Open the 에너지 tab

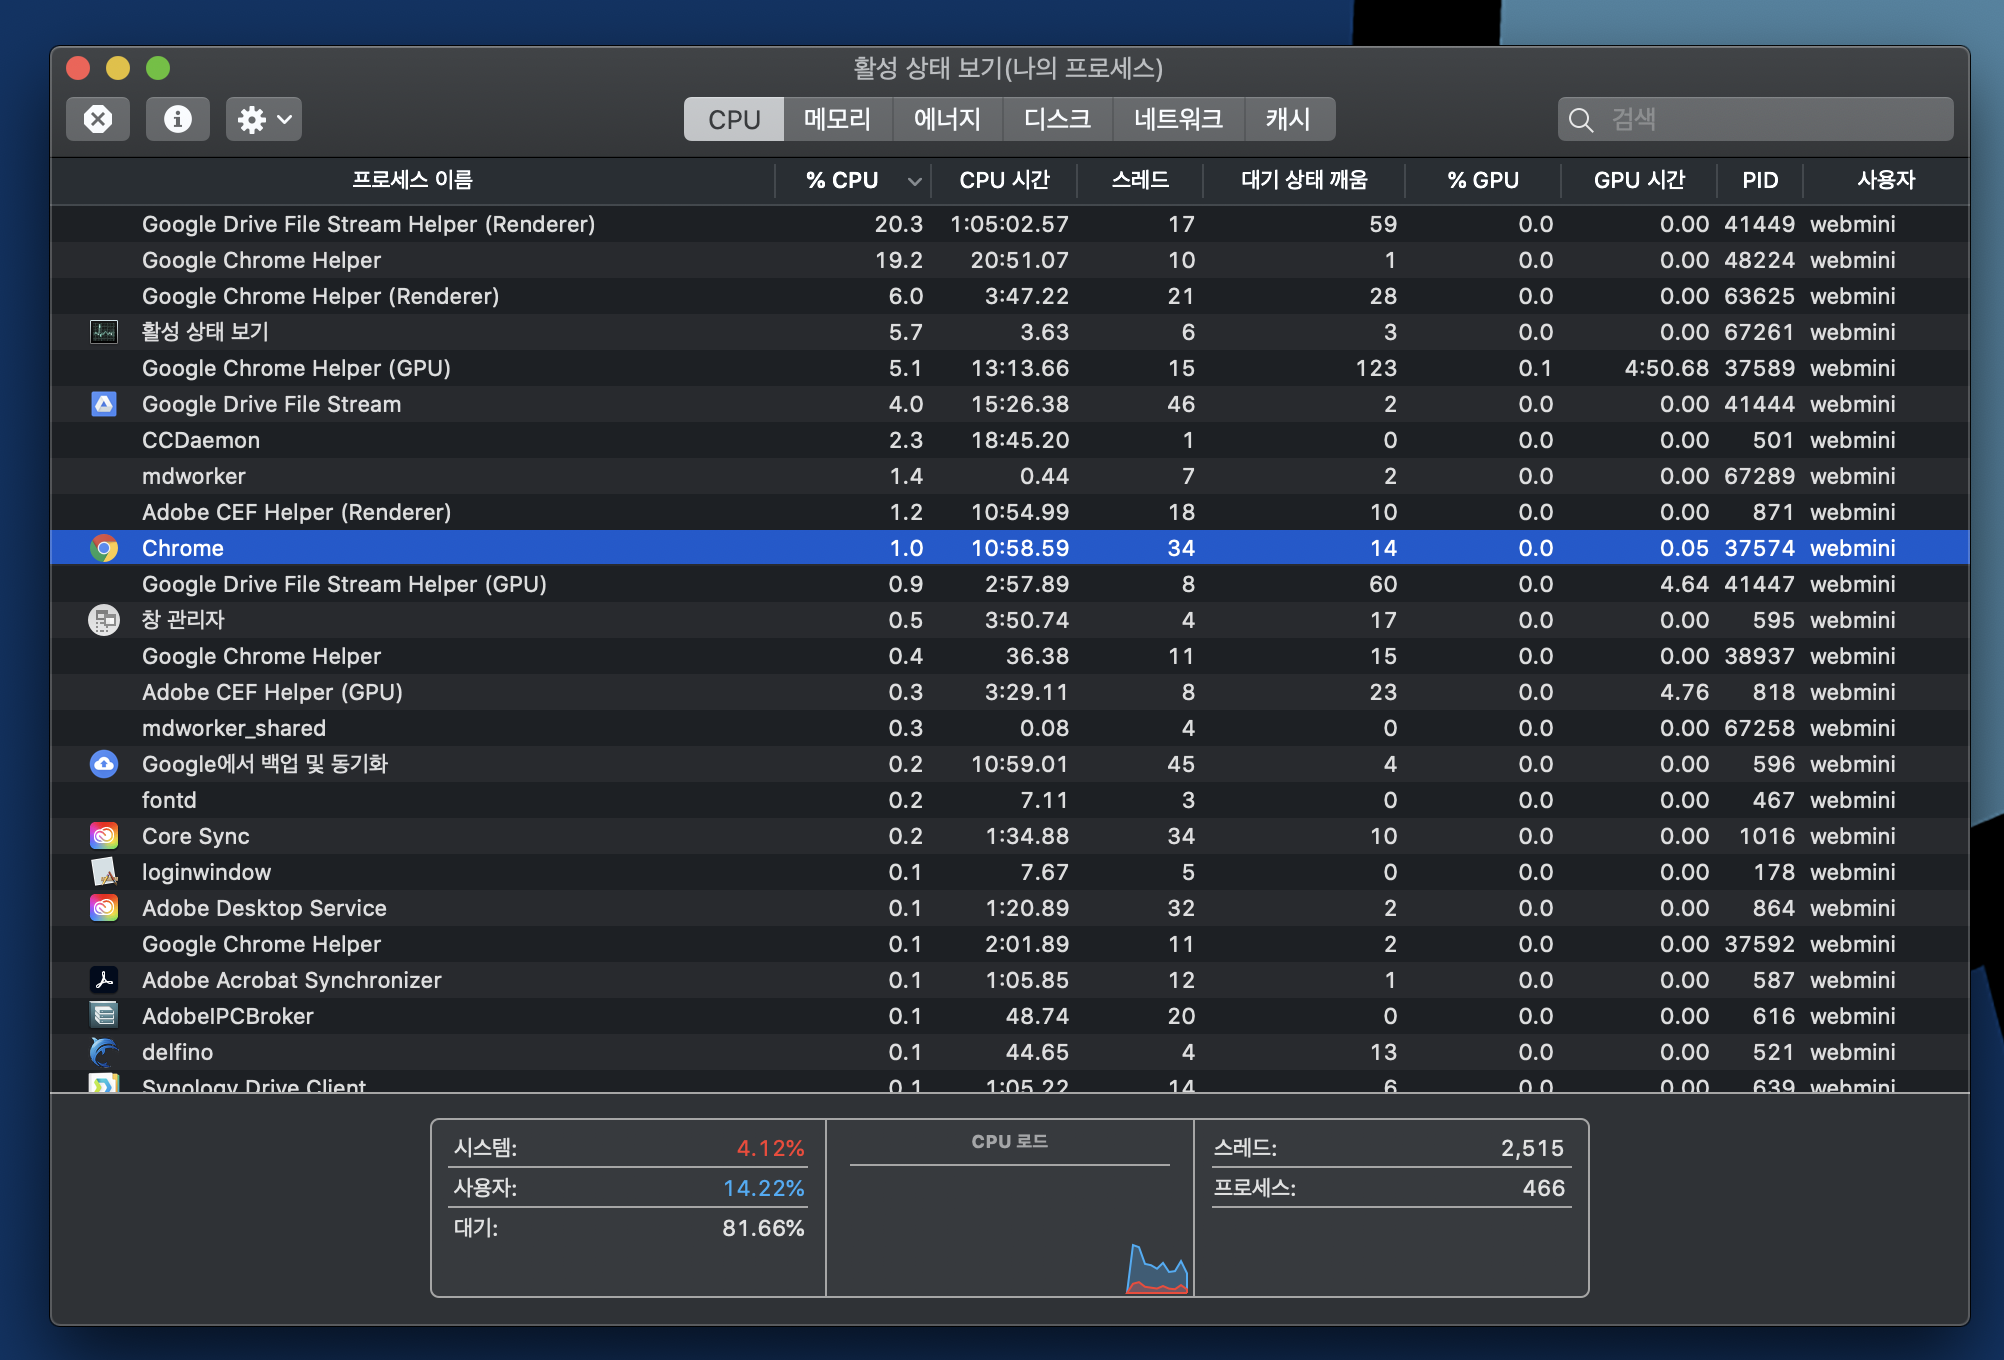click(947, 120)
